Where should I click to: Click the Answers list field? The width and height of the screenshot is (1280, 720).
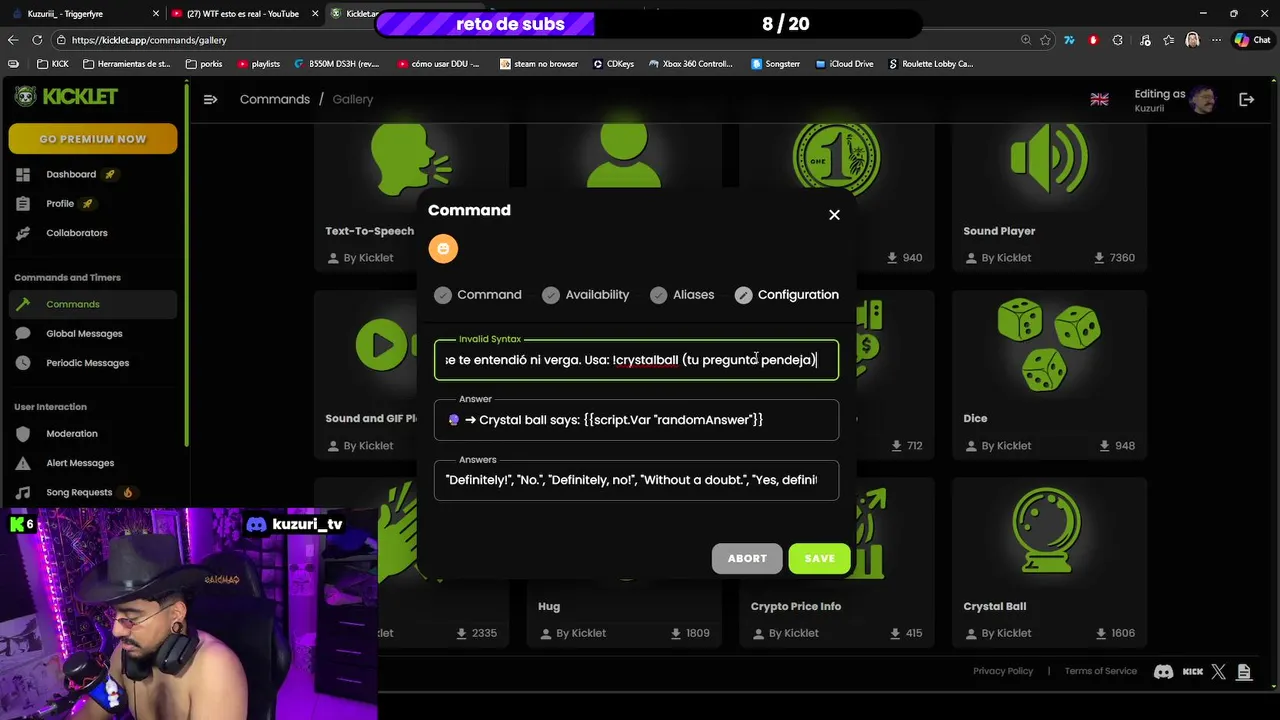pos(636,480)
